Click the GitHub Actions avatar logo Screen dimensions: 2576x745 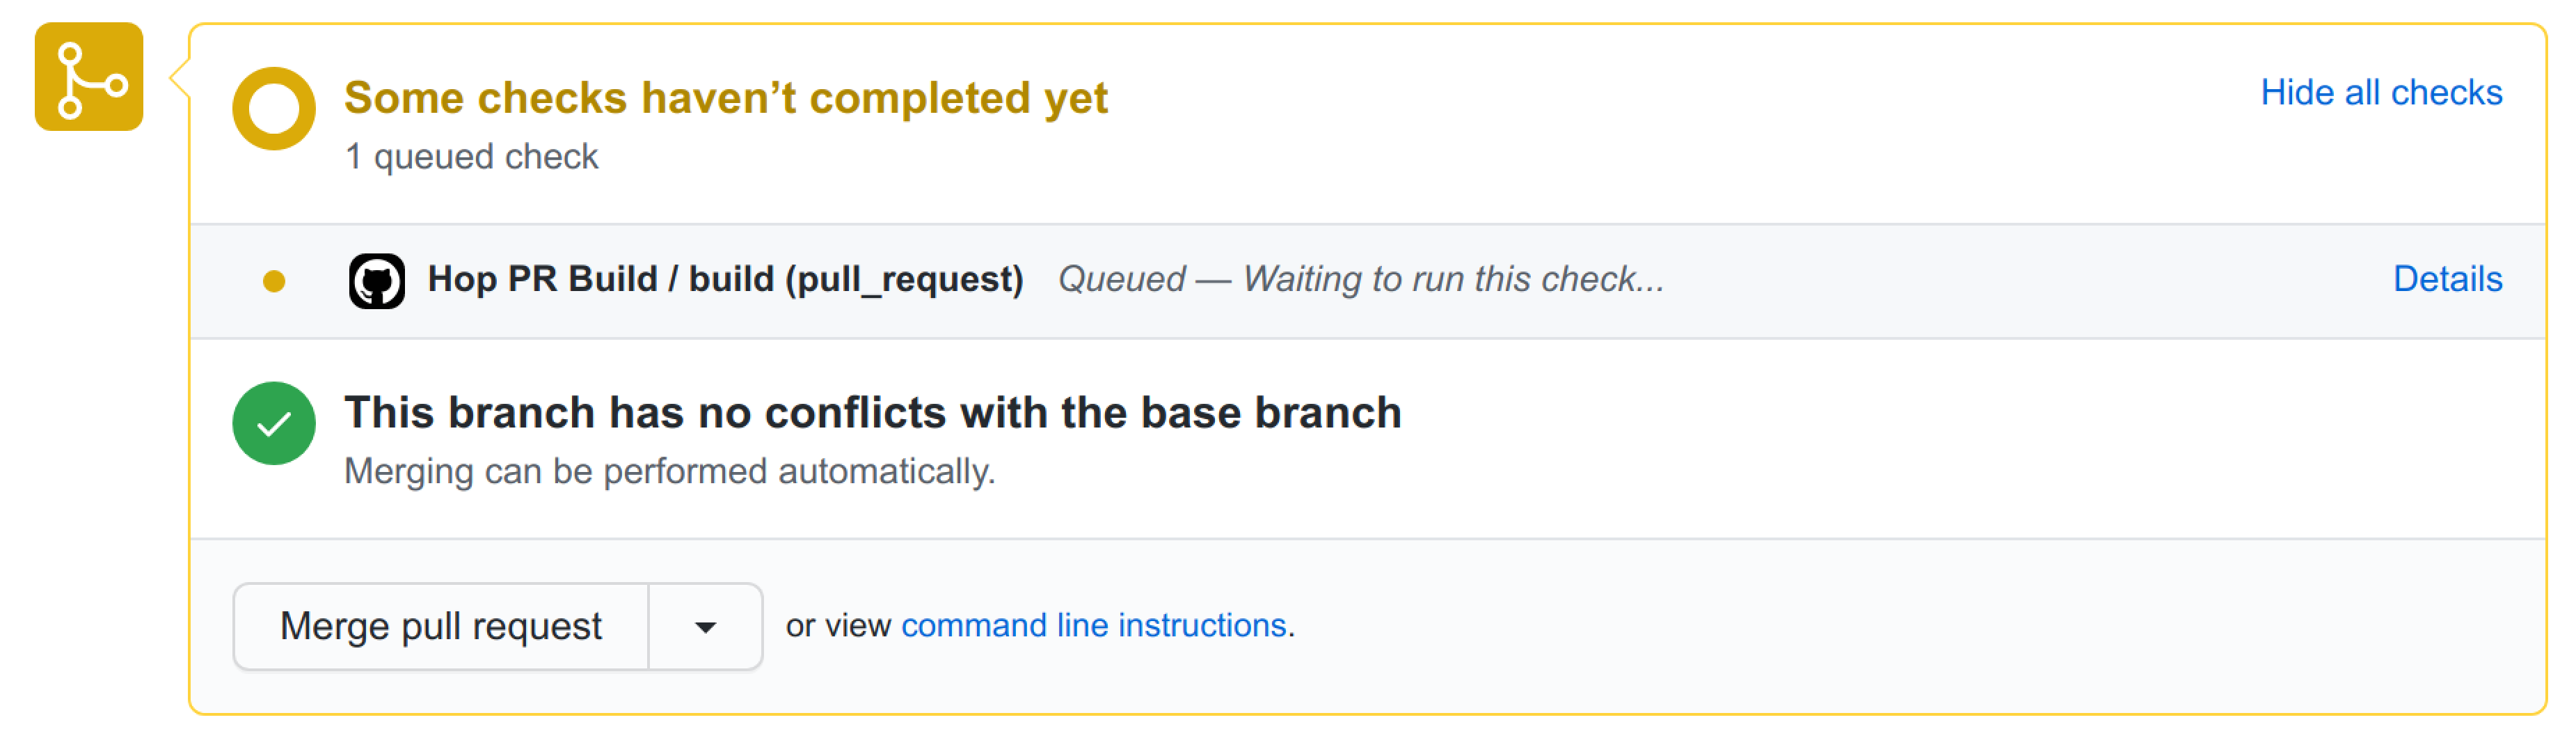376,281
